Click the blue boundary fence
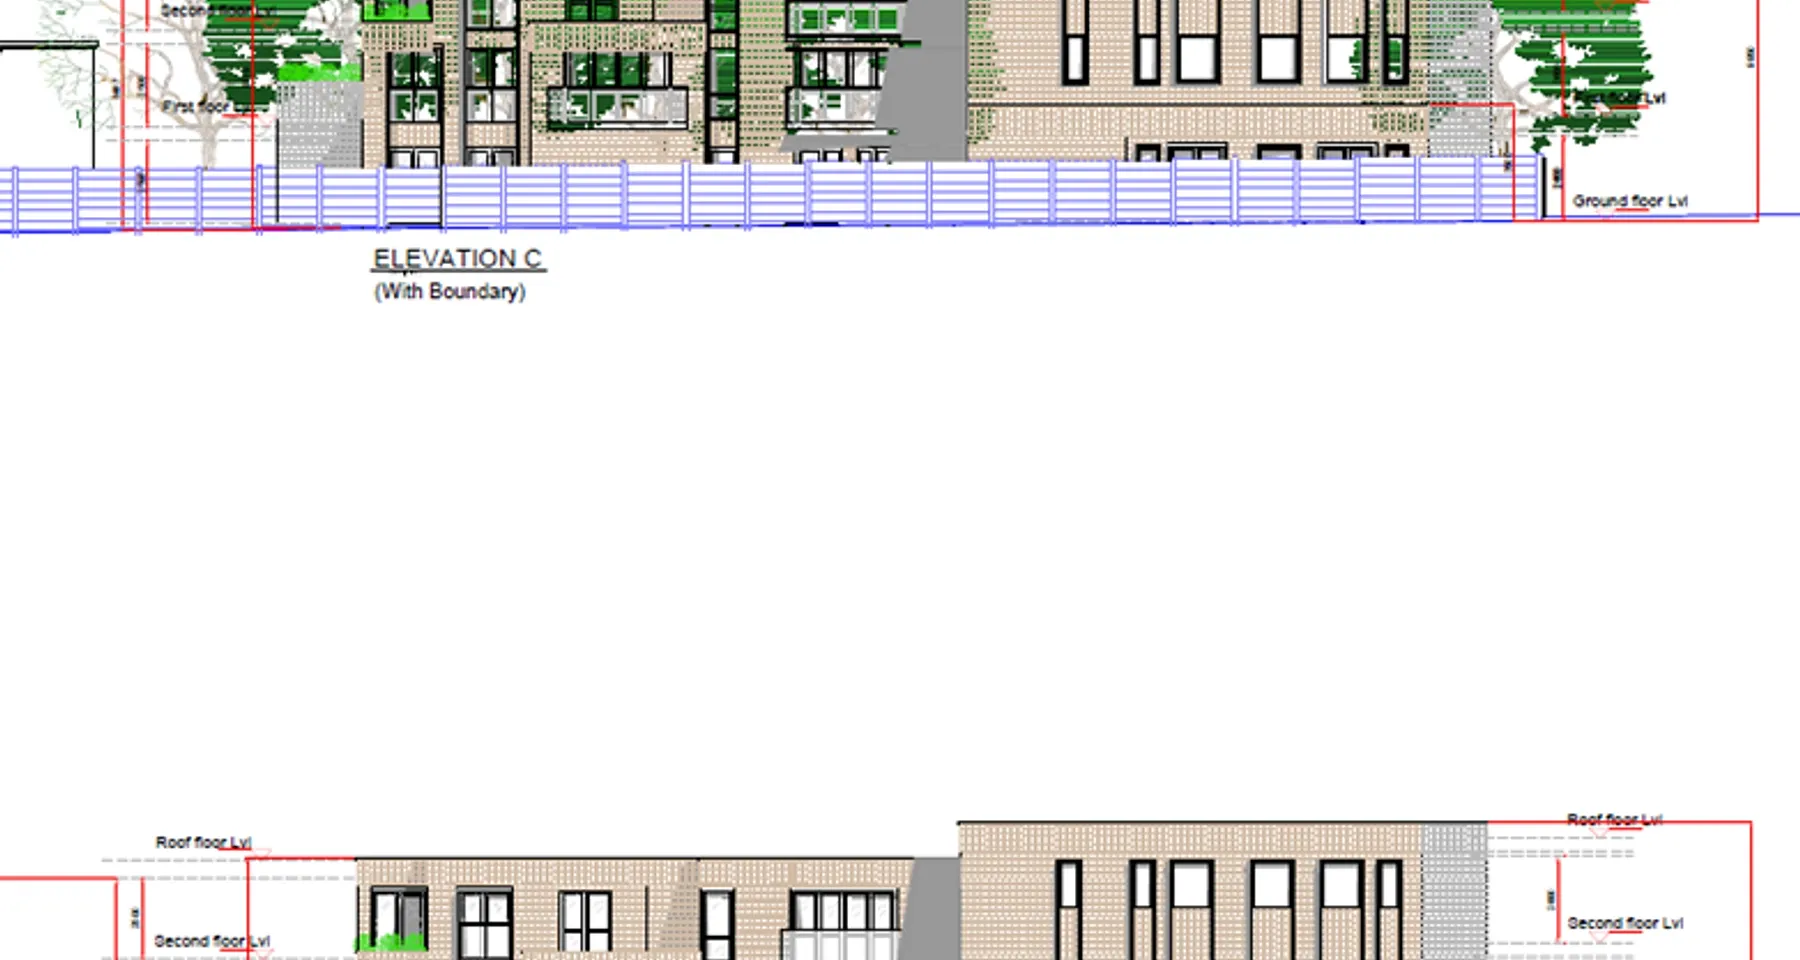1800x960 pixels. tap(900, 195)
